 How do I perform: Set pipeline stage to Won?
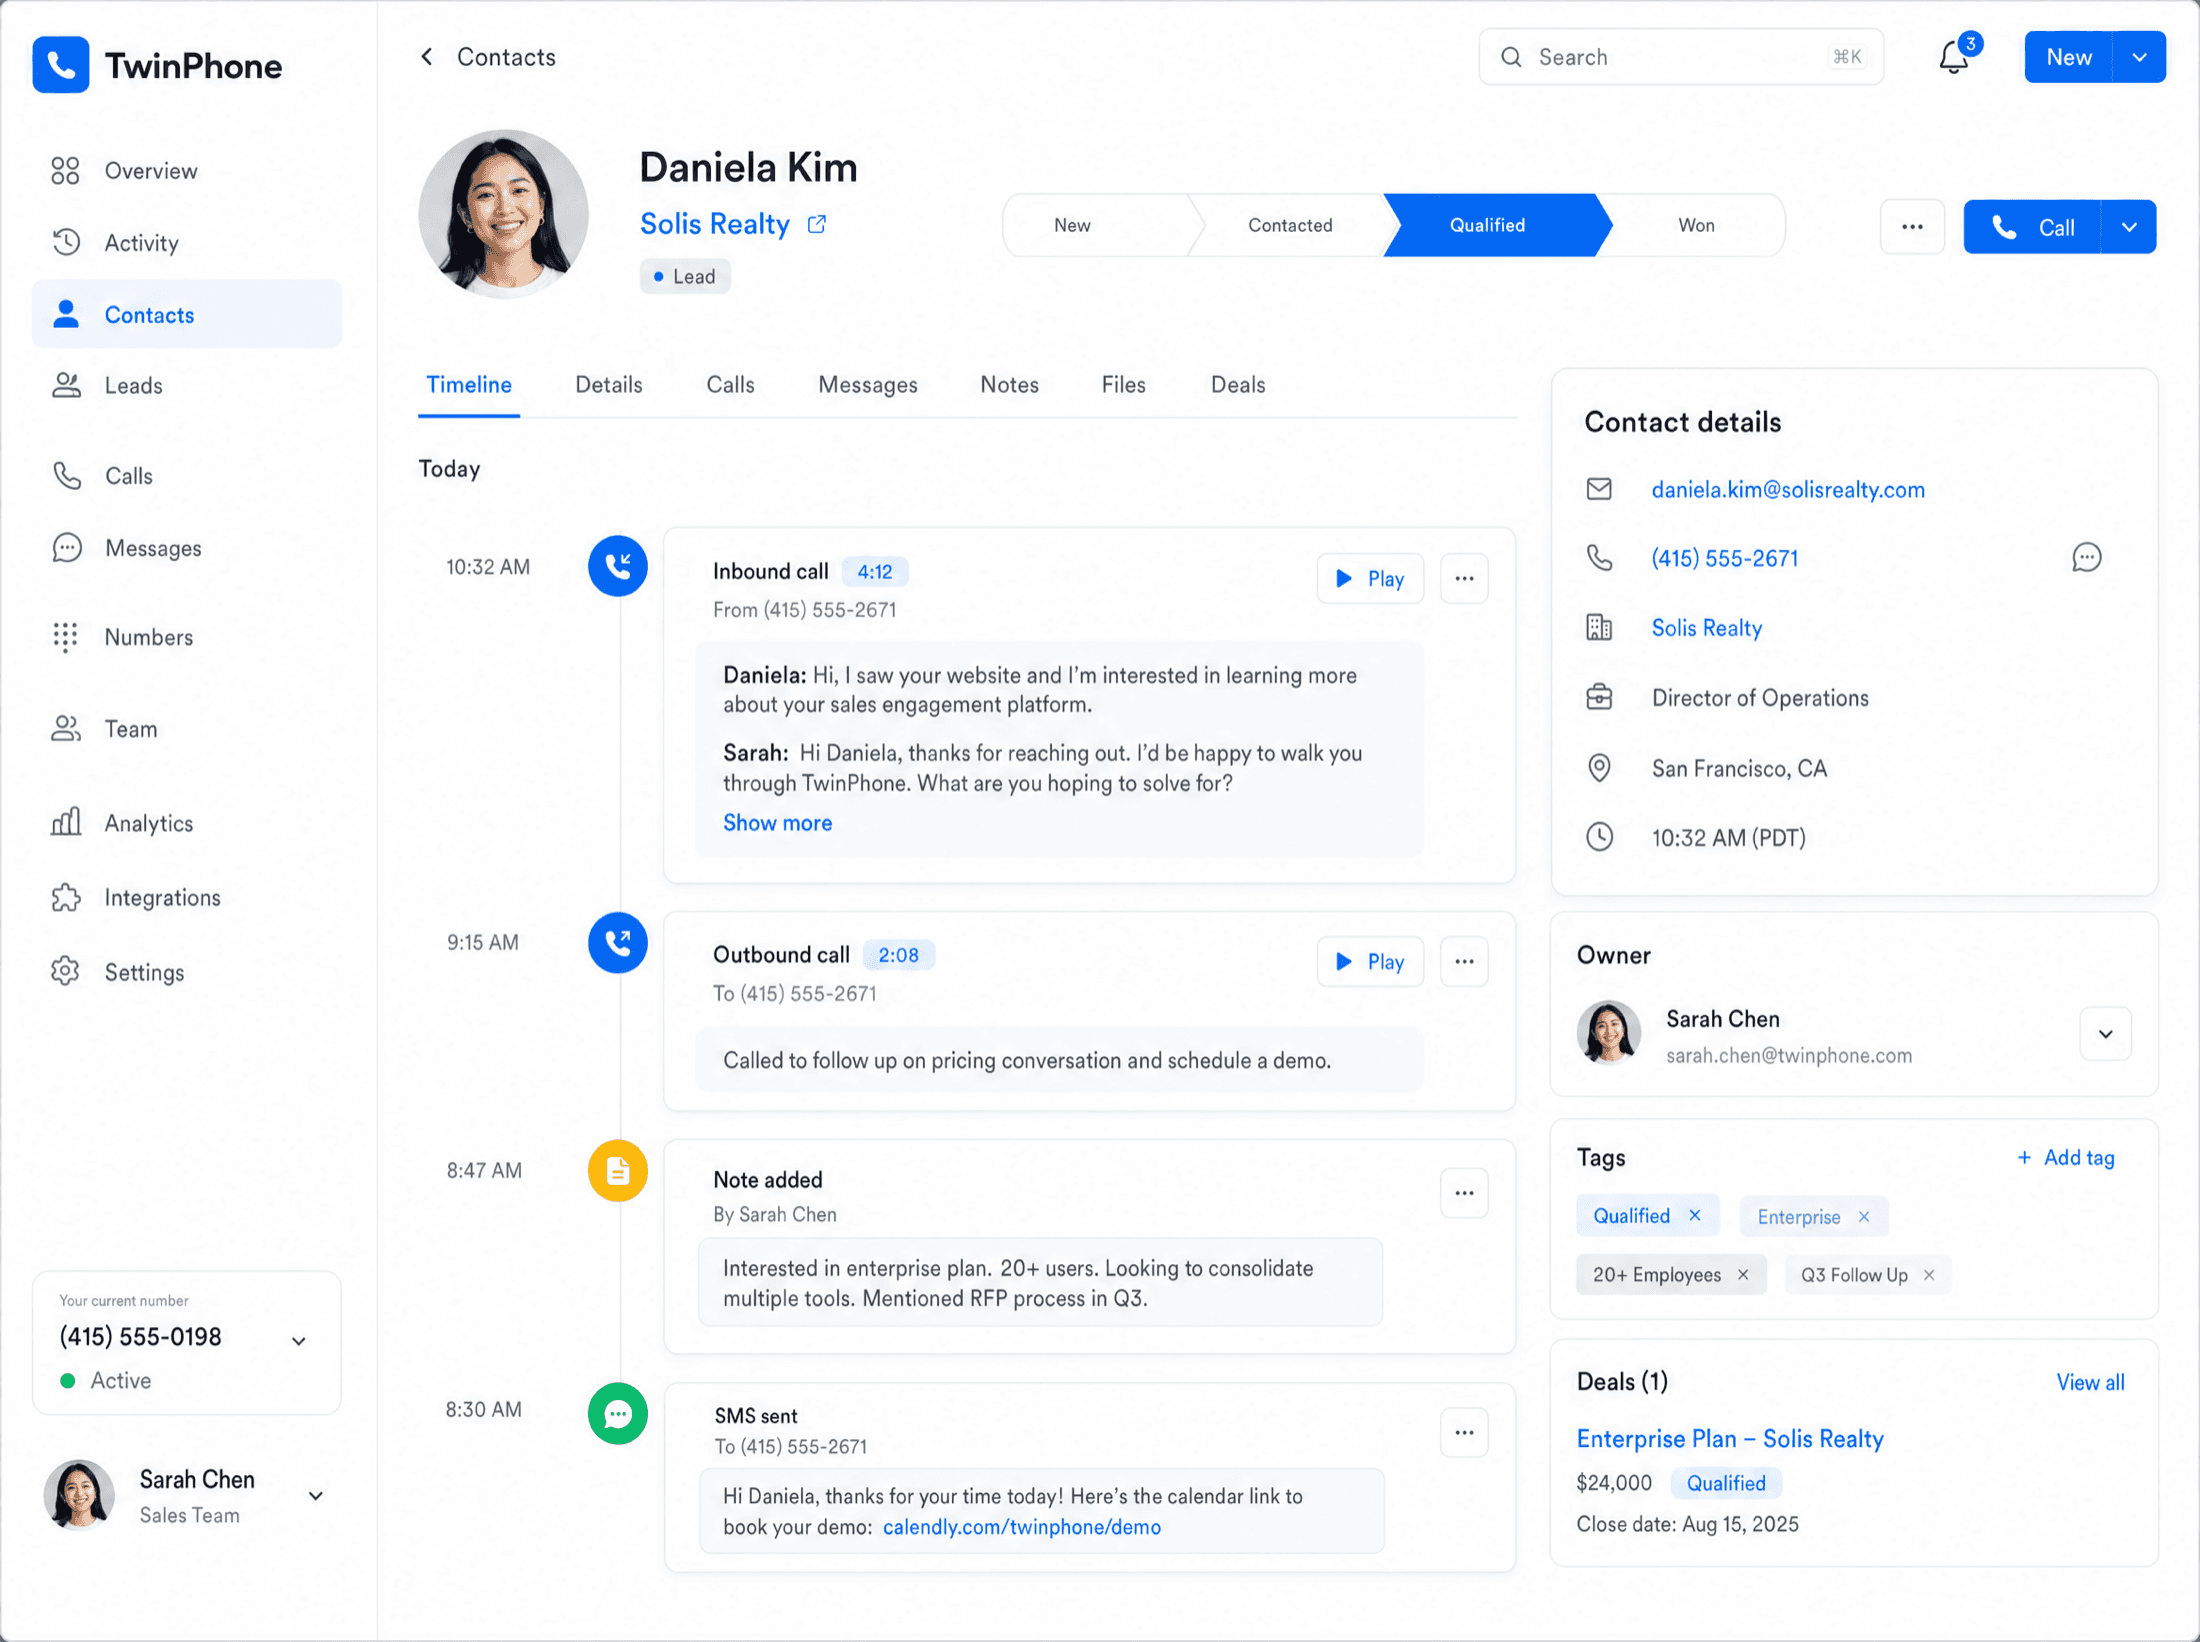(x=1696, y=225)
